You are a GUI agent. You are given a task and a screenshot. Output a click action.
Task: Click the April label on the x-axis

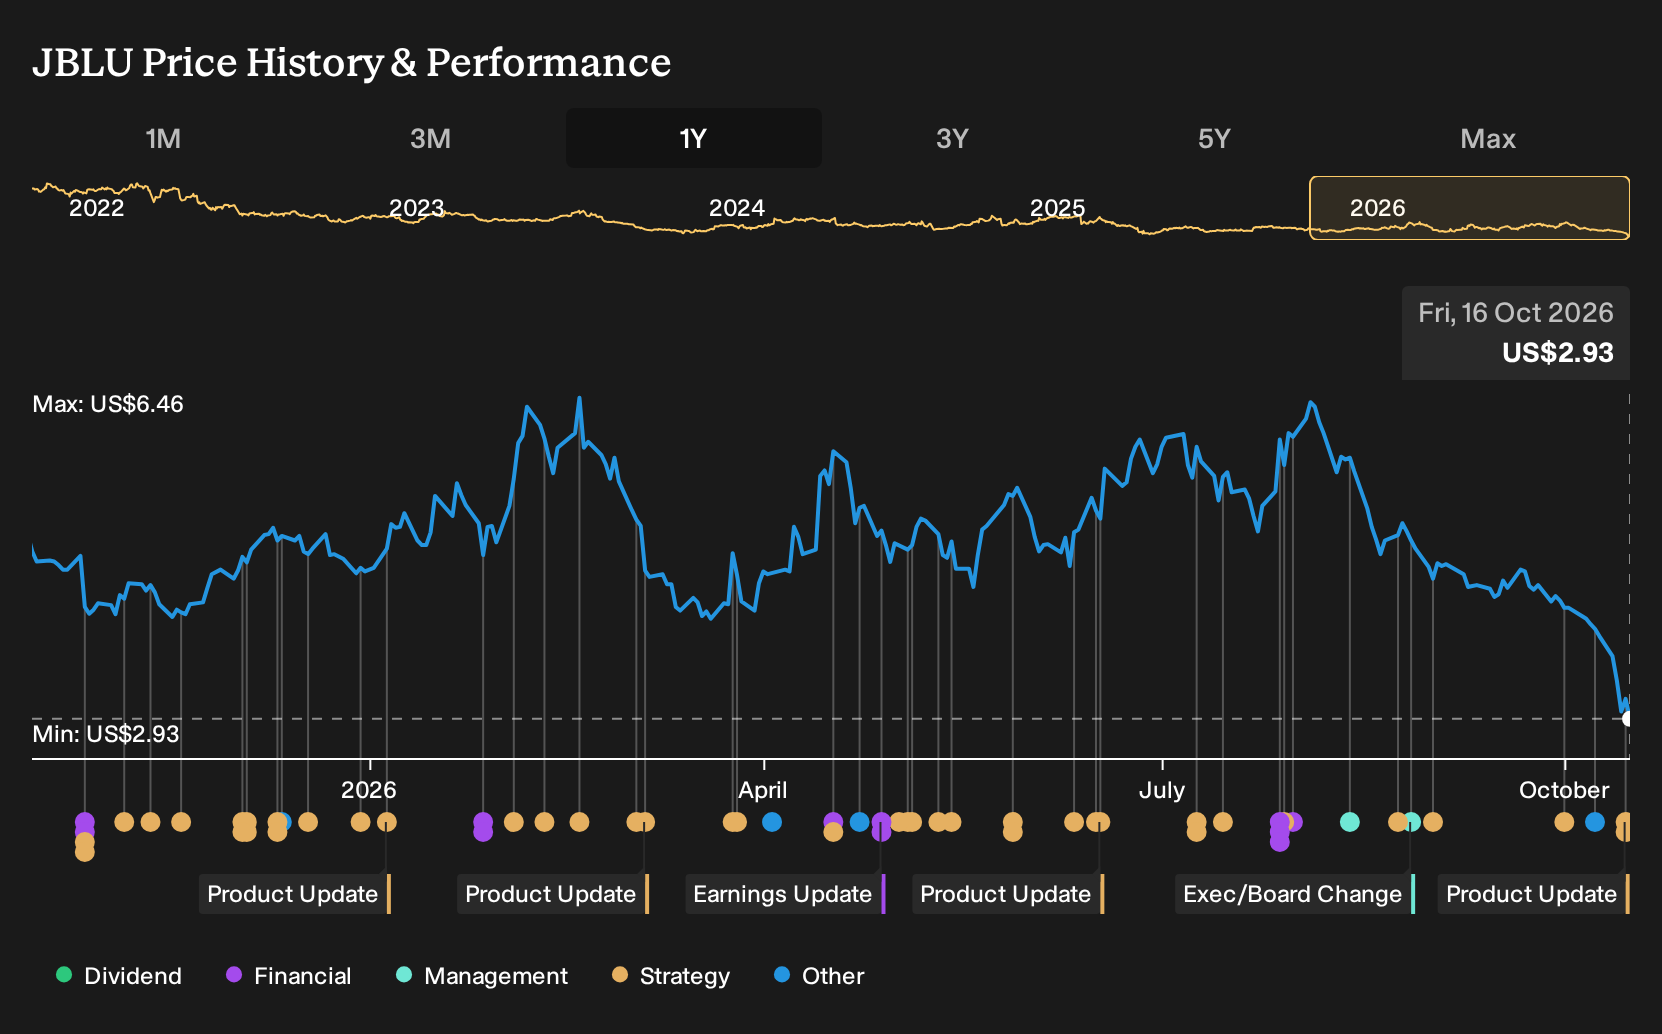click(x=763, y=790)
